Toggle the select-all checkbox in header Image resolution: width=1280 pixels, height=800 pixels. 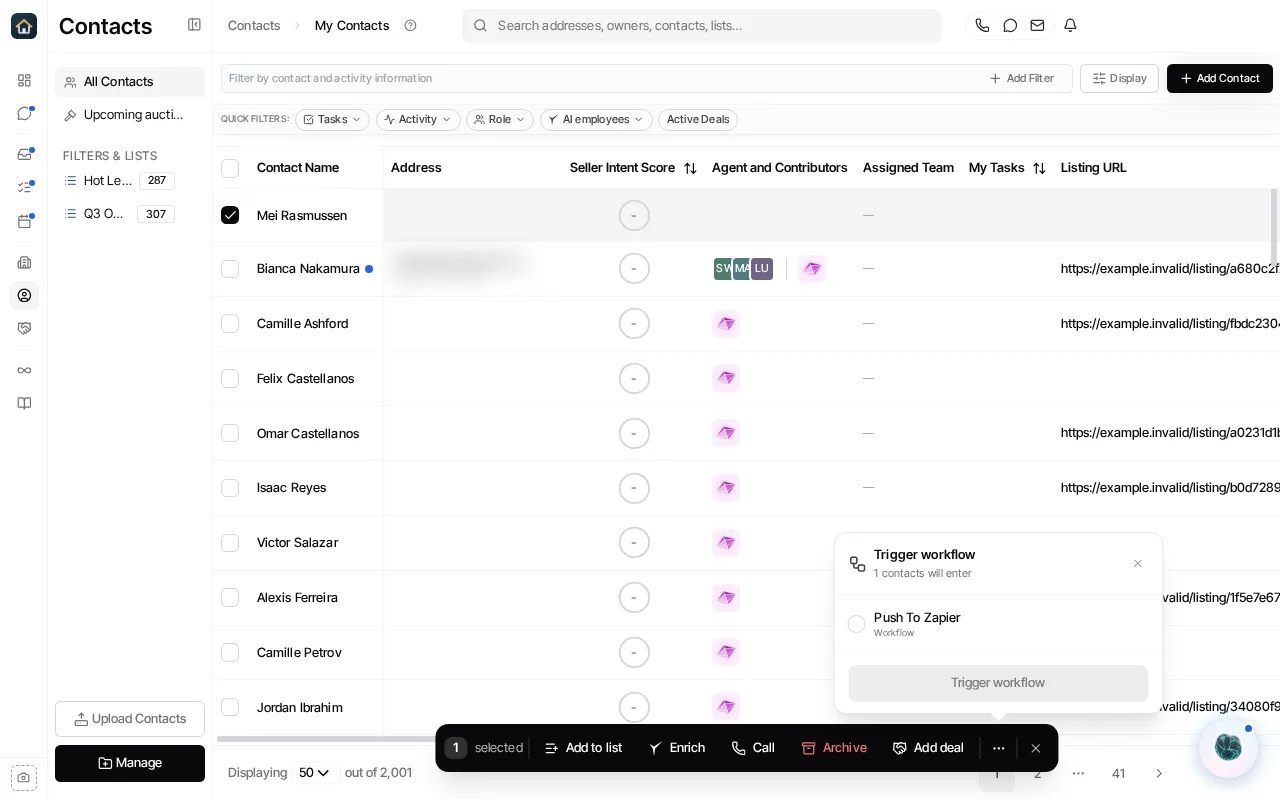[x=230, y=168]
